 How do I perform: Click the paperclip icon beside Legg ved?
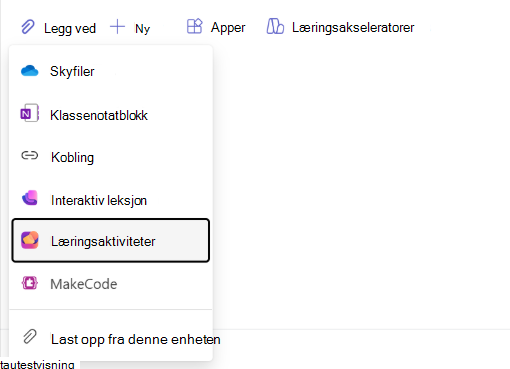(28, 27)
